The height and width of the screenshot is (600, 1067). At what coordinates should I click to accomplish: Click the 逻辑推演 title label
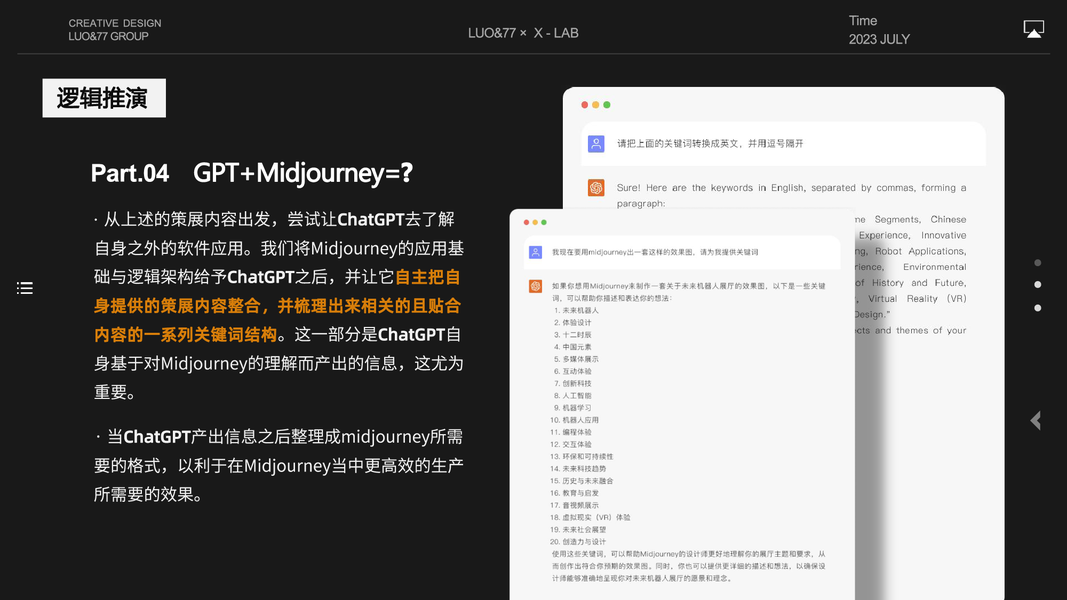pyautogui.click(x=103, y=98)
